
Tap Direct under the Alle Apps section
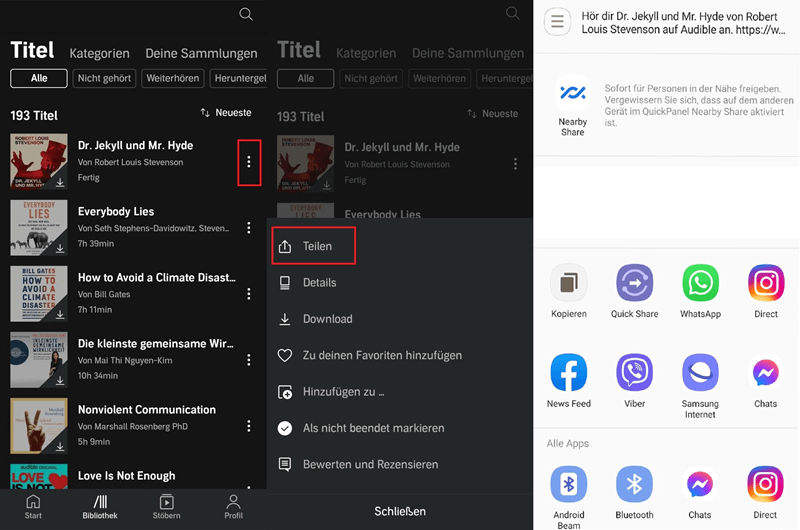[x=765, y=492]
